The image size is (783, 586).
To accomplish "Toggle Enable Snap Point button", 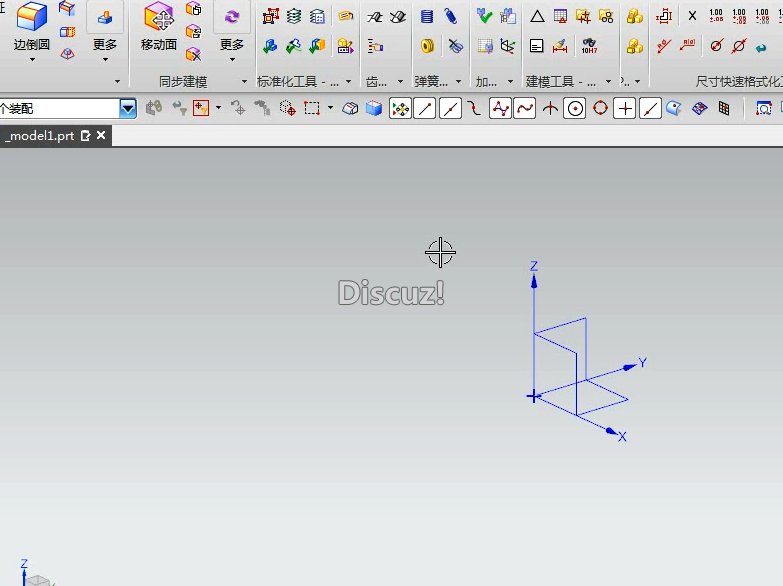I will pyautogui.click(x=400, y=108).
